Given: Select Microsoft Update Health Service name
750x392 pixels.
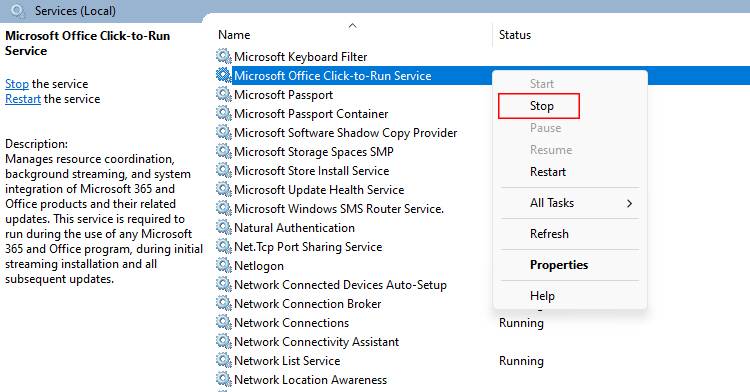Looking at the screenshot, I should click(x=319, y=190).
